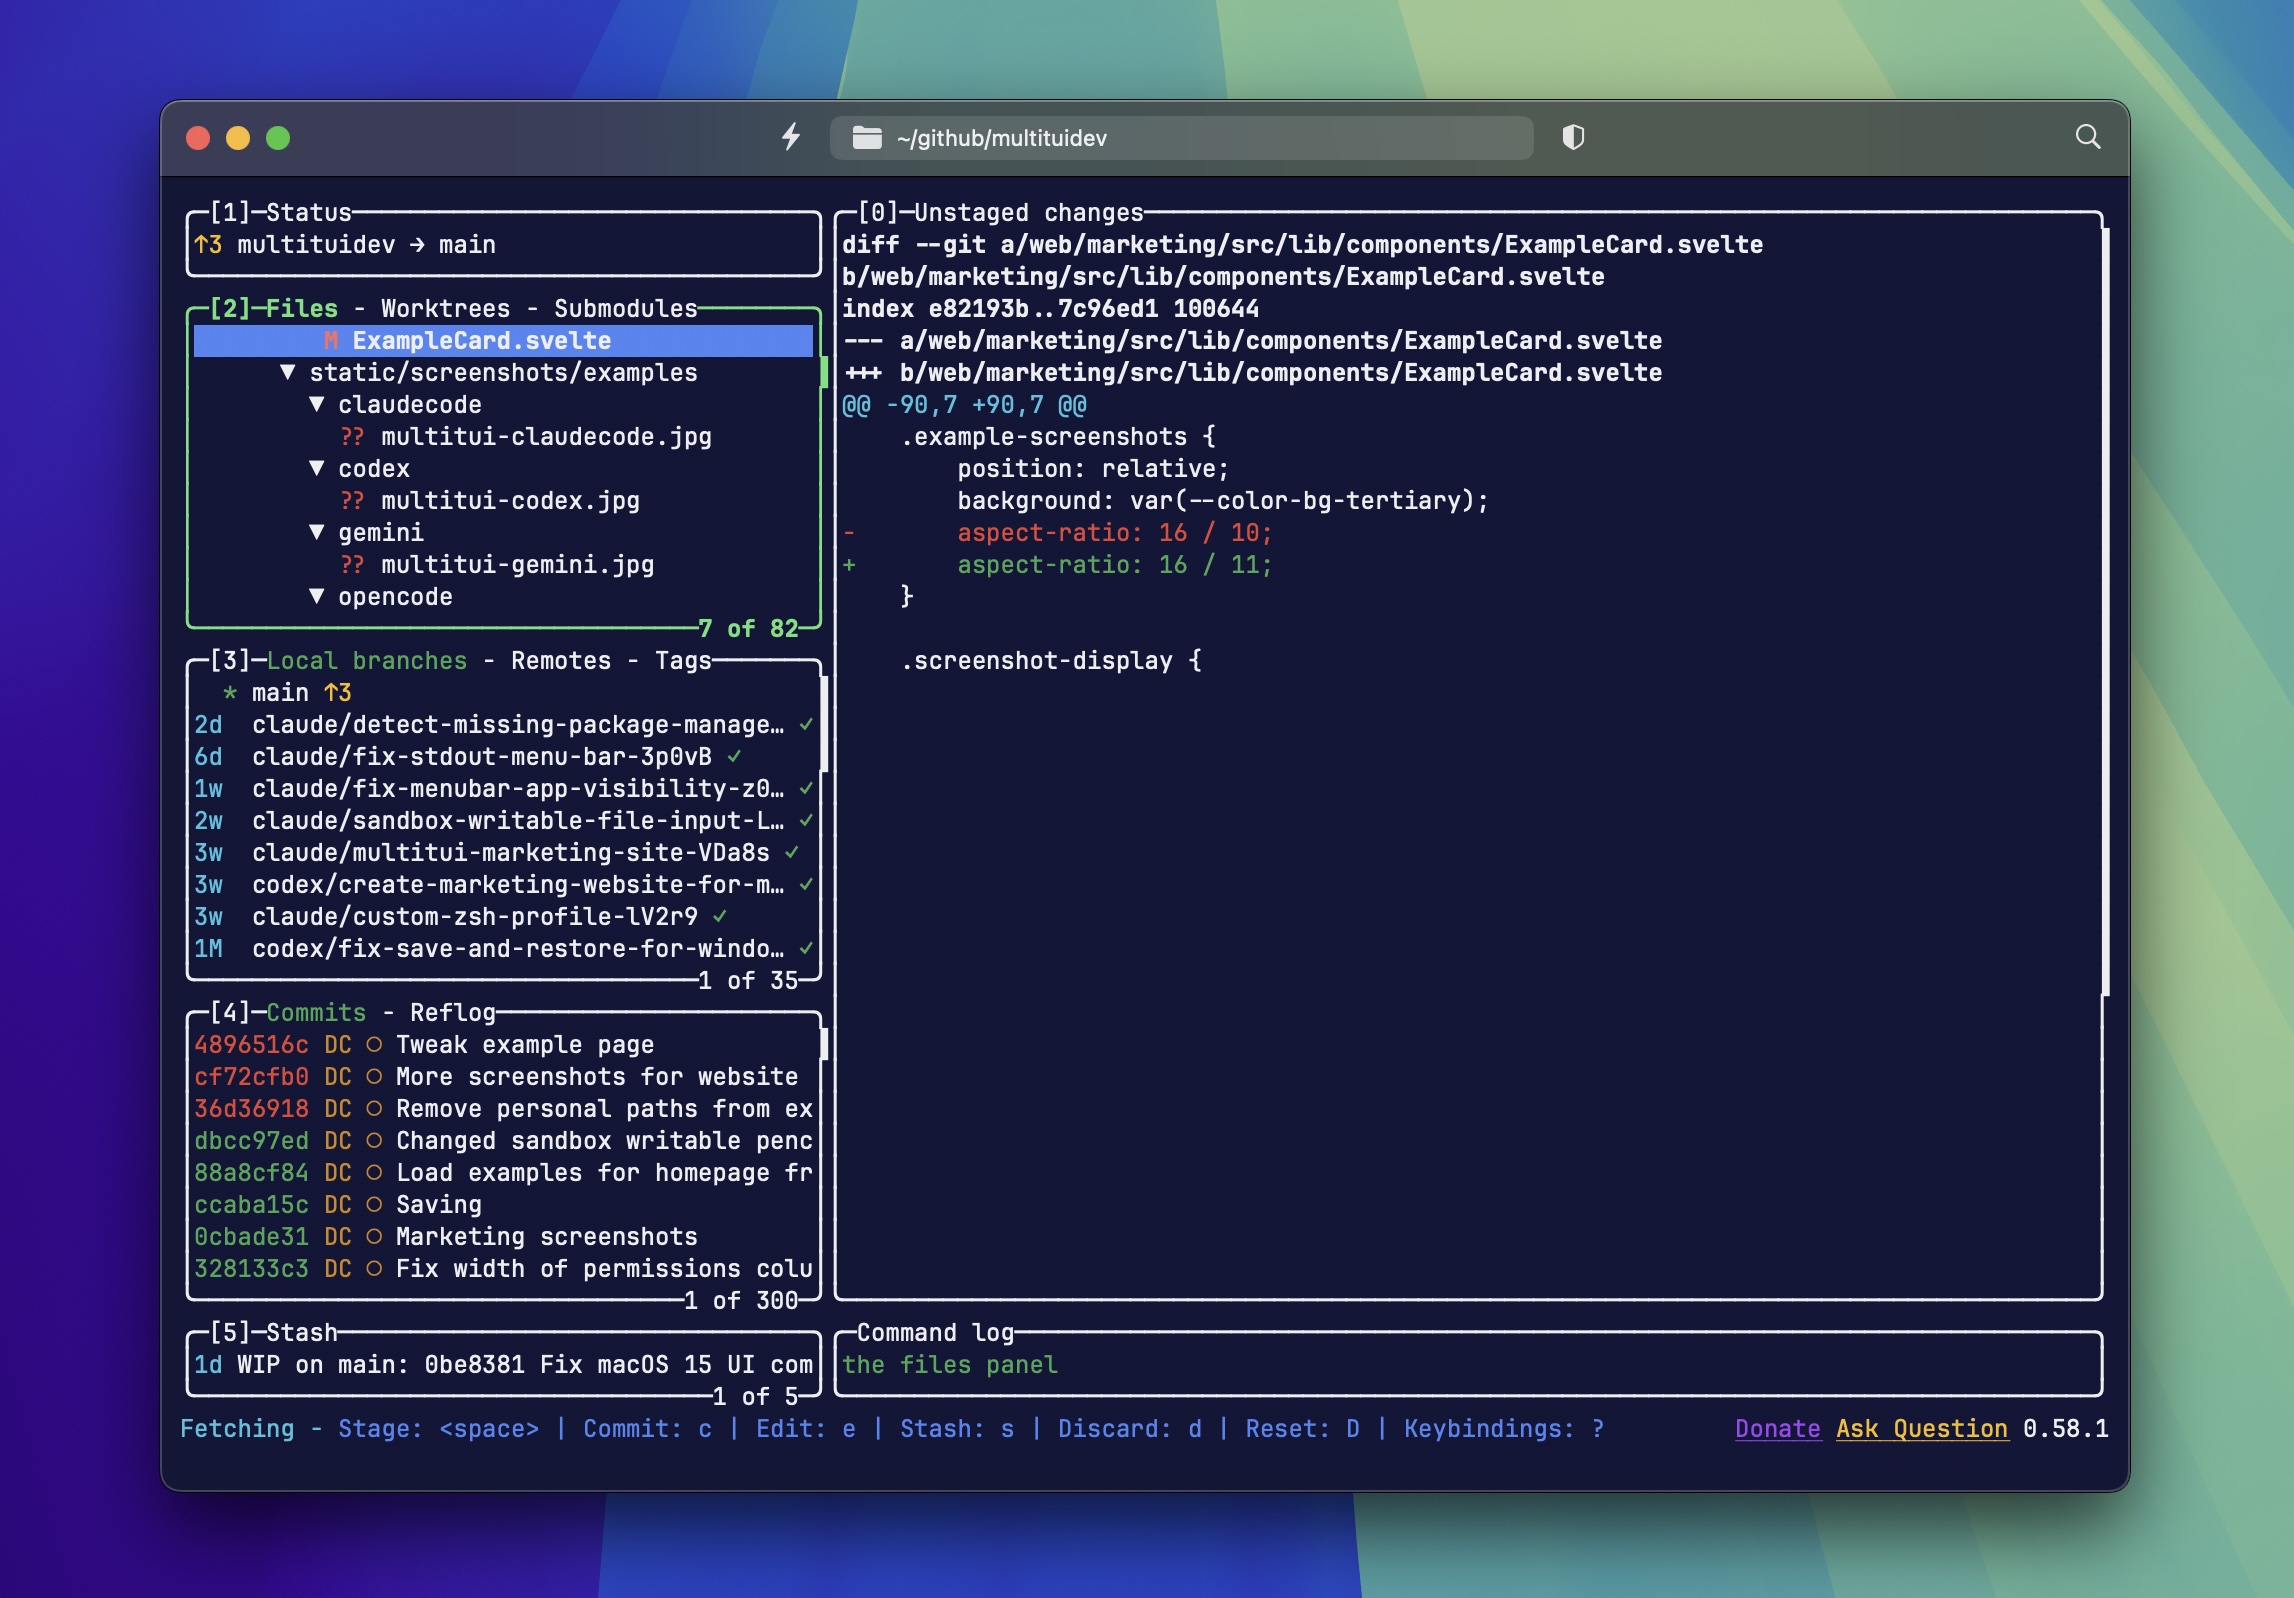Click the lightning bolt icon in the titlebar
The width and height of the screenshot is (2294, 1598).
[x=791, y=138]
